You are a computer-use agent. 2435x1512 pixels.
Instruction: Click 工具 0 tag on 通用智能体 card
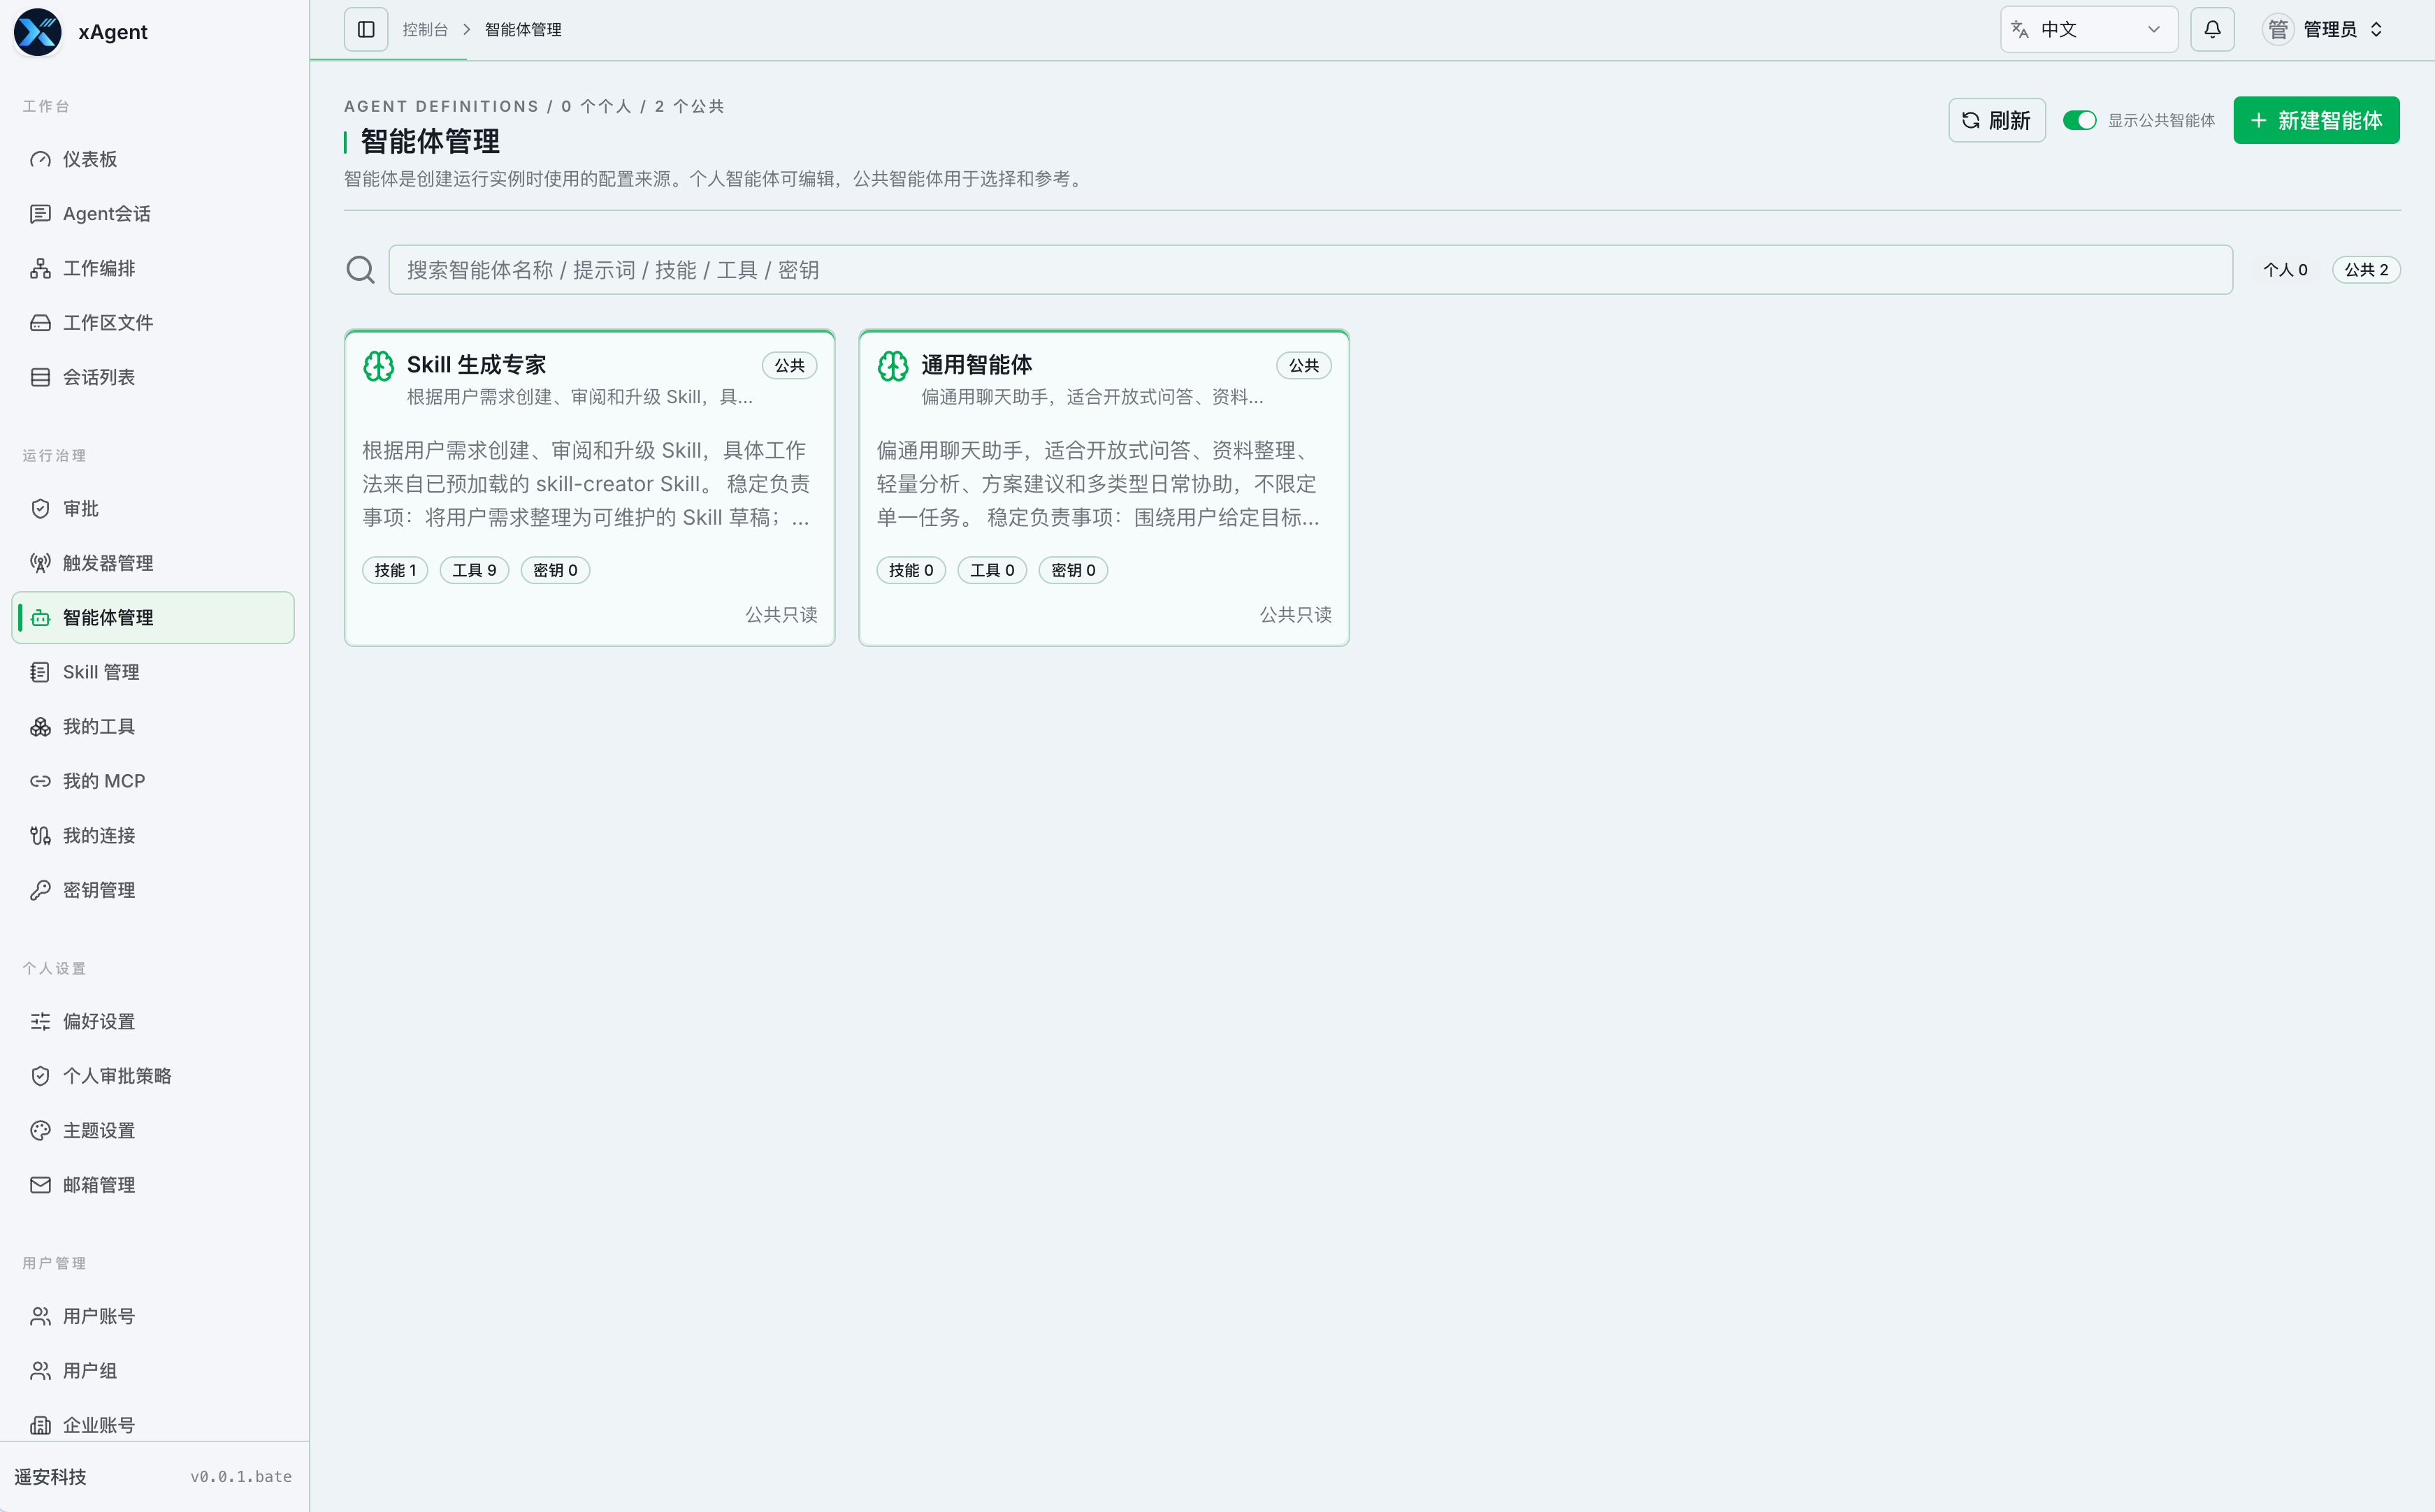992,570
